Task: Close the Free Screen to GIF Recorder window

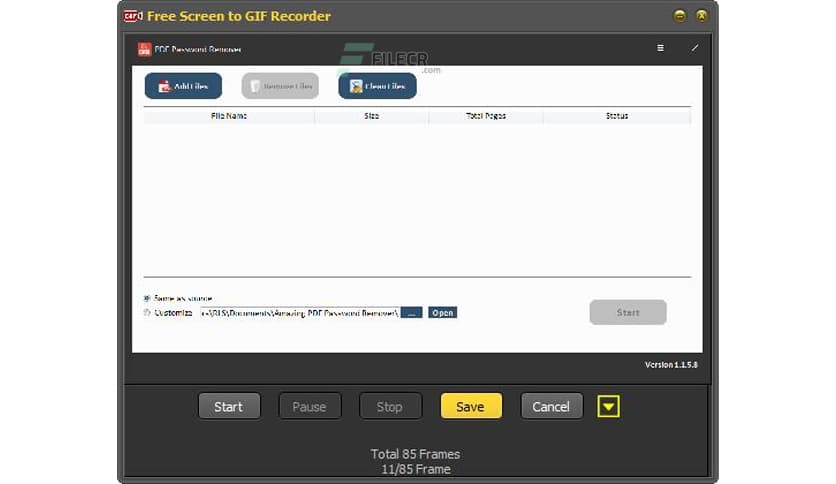Action: [x=702, y=15]
